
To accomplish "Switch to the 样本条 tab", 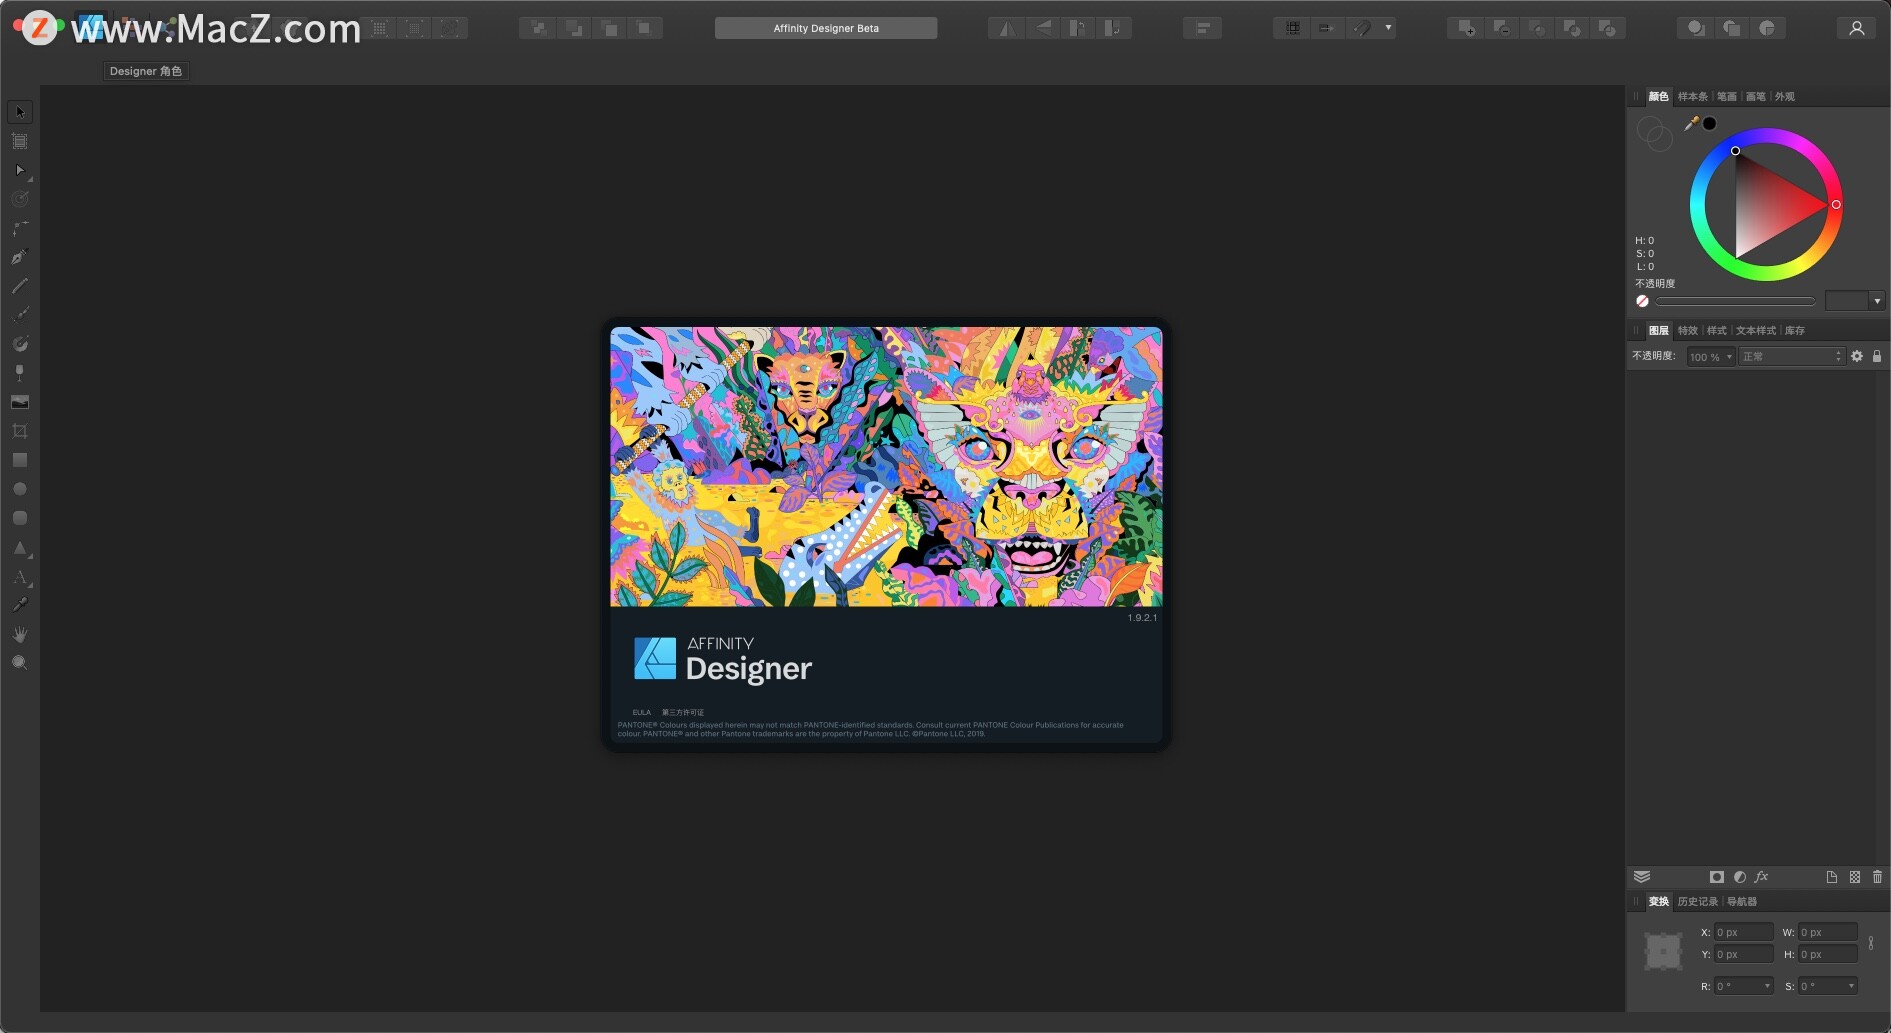I will pyautogui.click(x=1693, y=97).
